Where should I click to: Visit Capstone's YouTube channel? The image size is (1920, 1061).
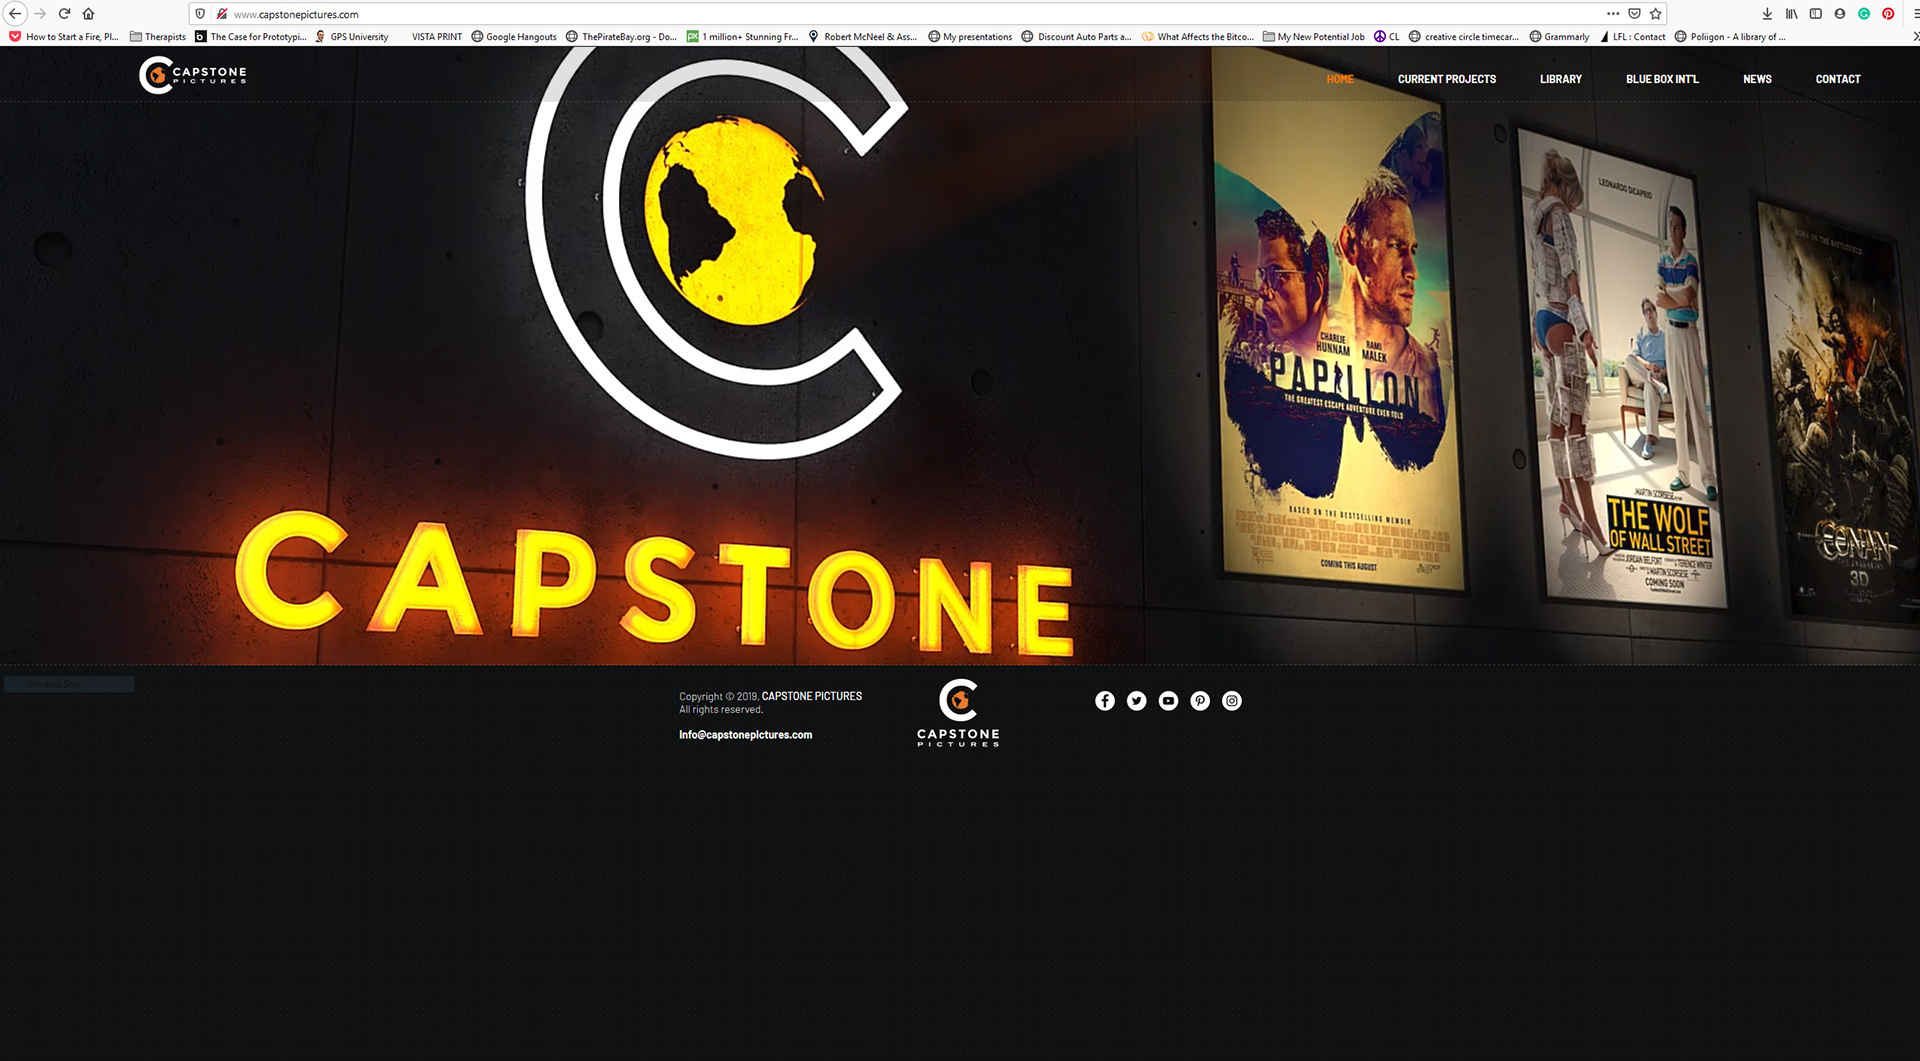point(1167,701)
